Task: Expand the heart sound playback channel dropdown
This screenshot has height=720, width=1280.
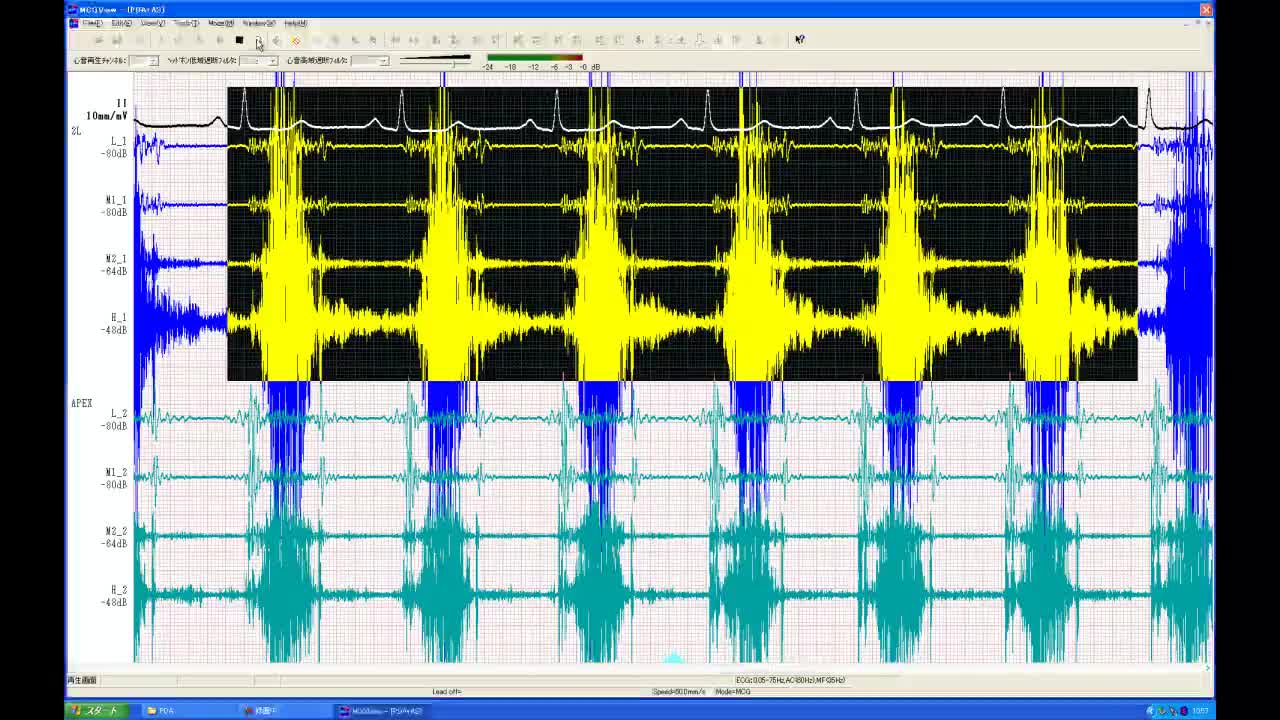Action: click(x=152, y=61)
